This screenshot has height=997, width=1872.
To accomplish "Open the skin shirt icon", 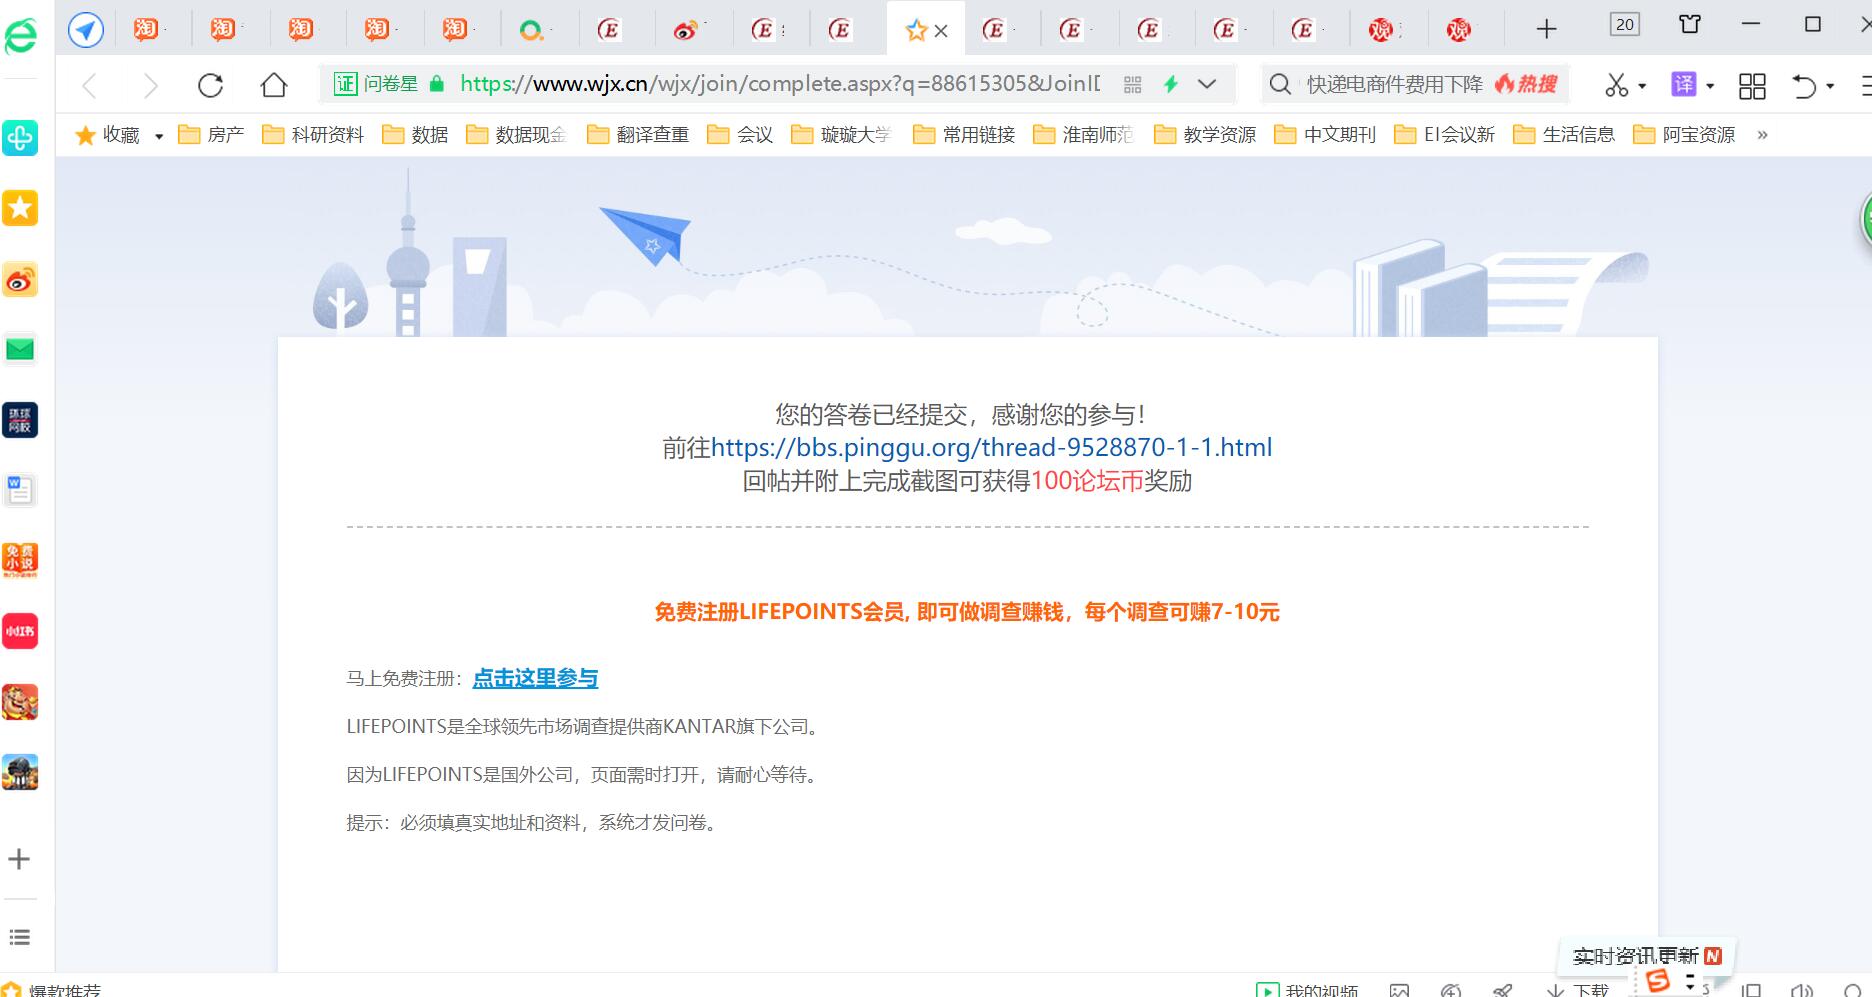I will tap(1690, 24).
